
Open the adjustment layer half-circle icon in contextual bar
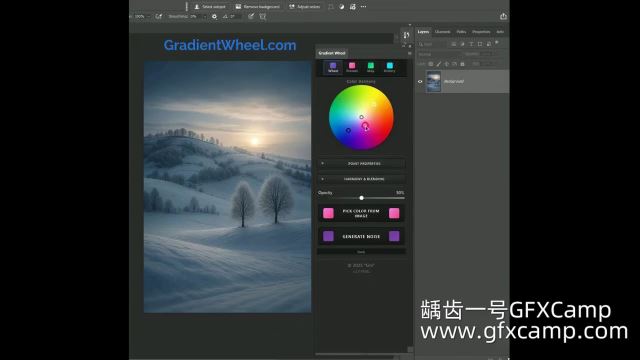click(342, 7)
